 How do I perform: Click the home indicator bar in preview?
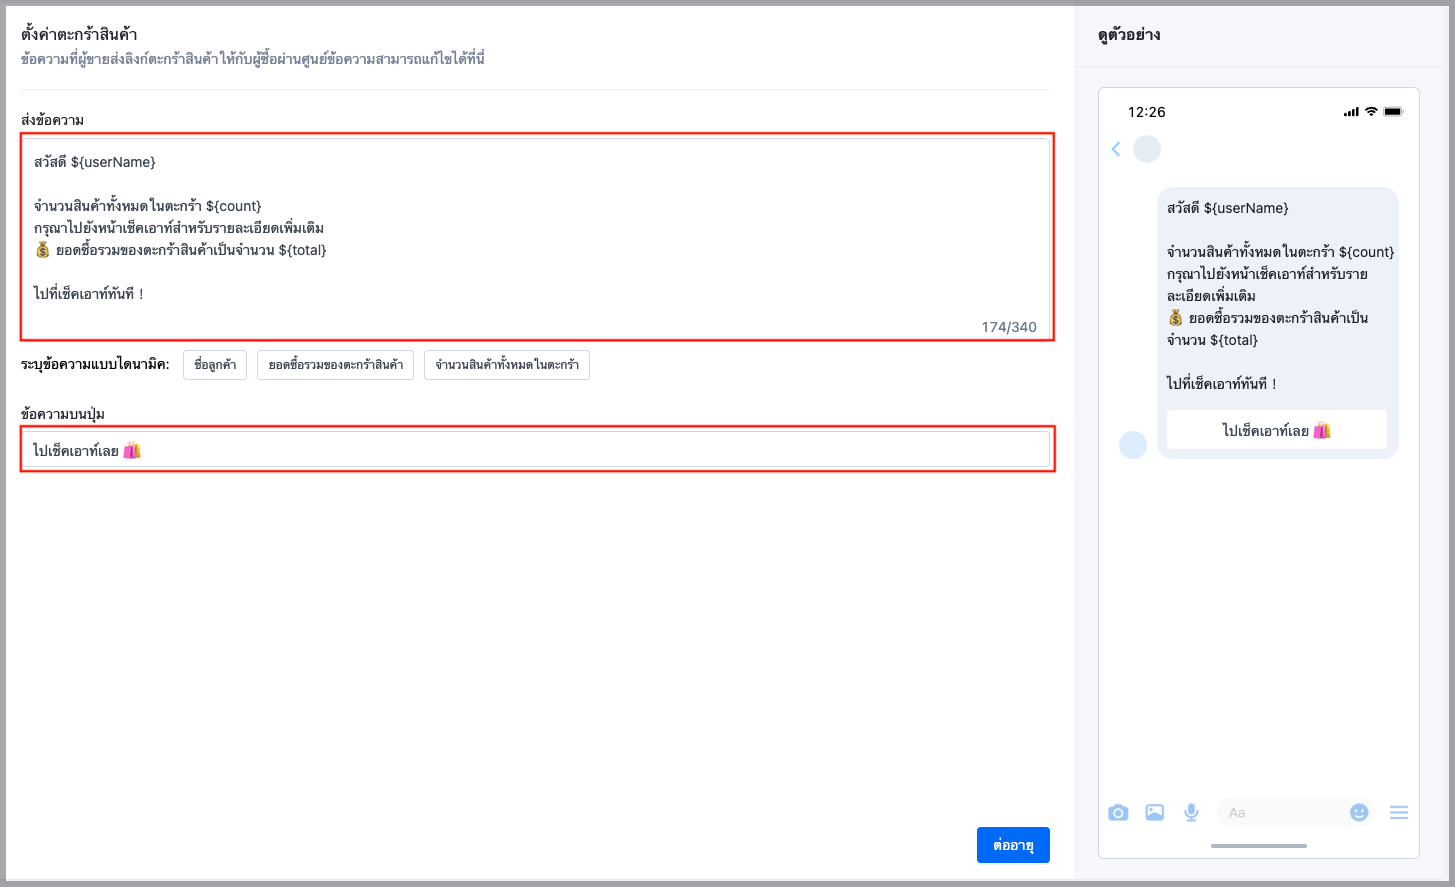pyautogui.click(x=1259, y=846)
